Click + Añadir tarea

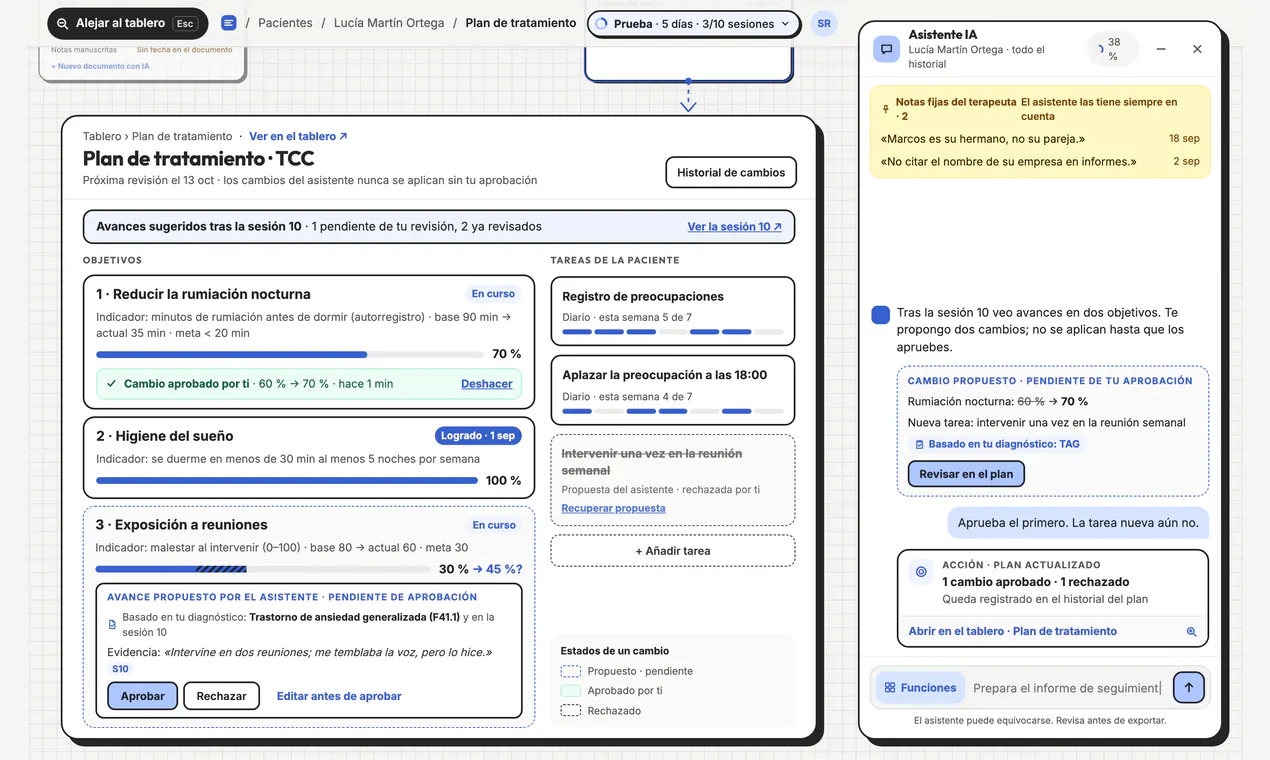click(673, 551)
